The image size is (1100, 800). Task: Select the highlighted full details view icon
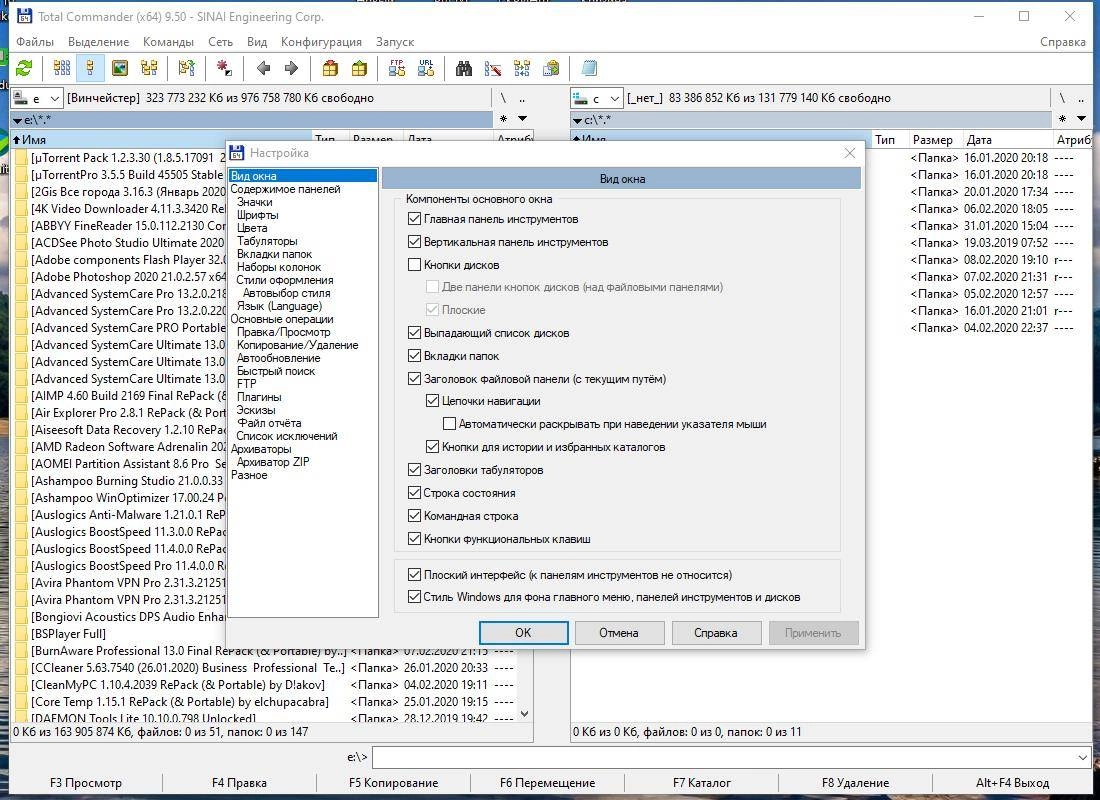coord(90,68)
